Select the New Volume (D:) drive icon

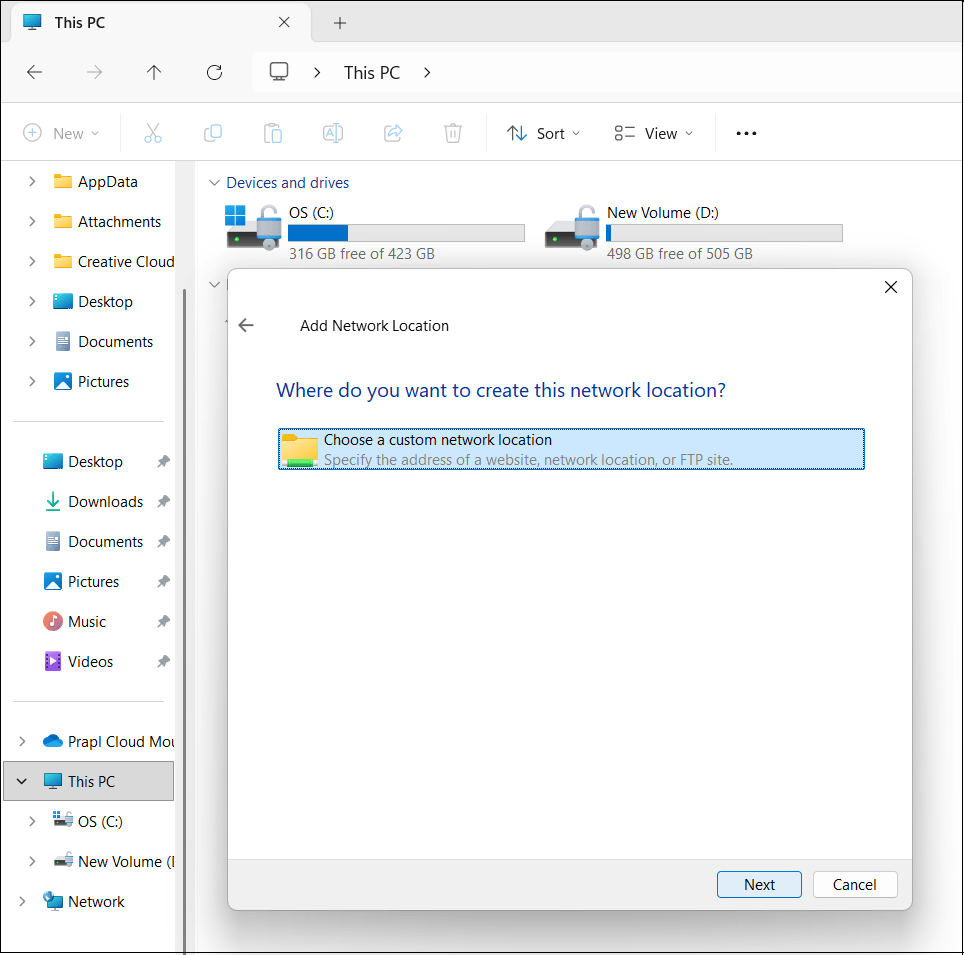coord(572,227)
